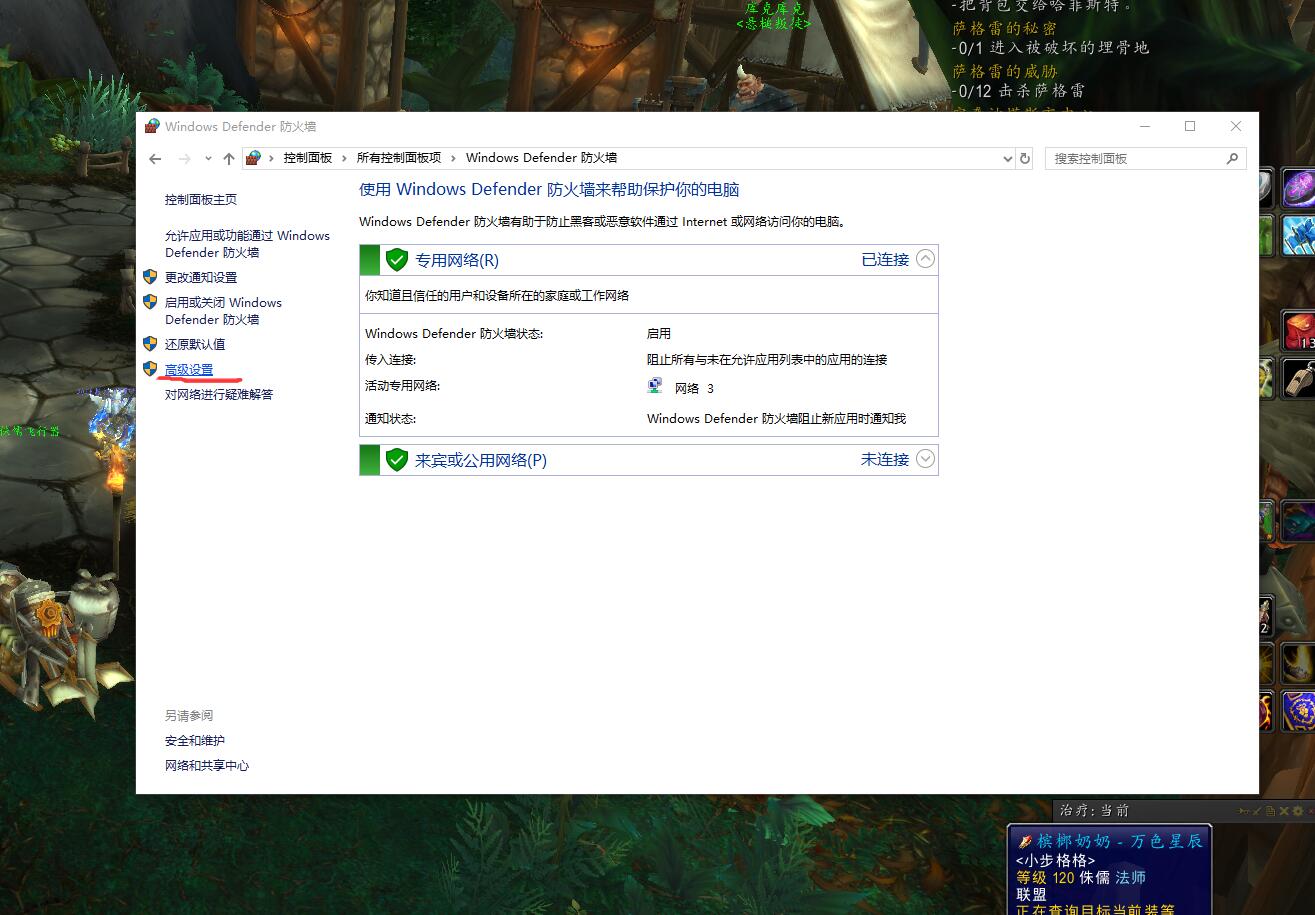
Task: Click the 来宾或公用网络(P) header text
Action: click(x=481, y=460)
